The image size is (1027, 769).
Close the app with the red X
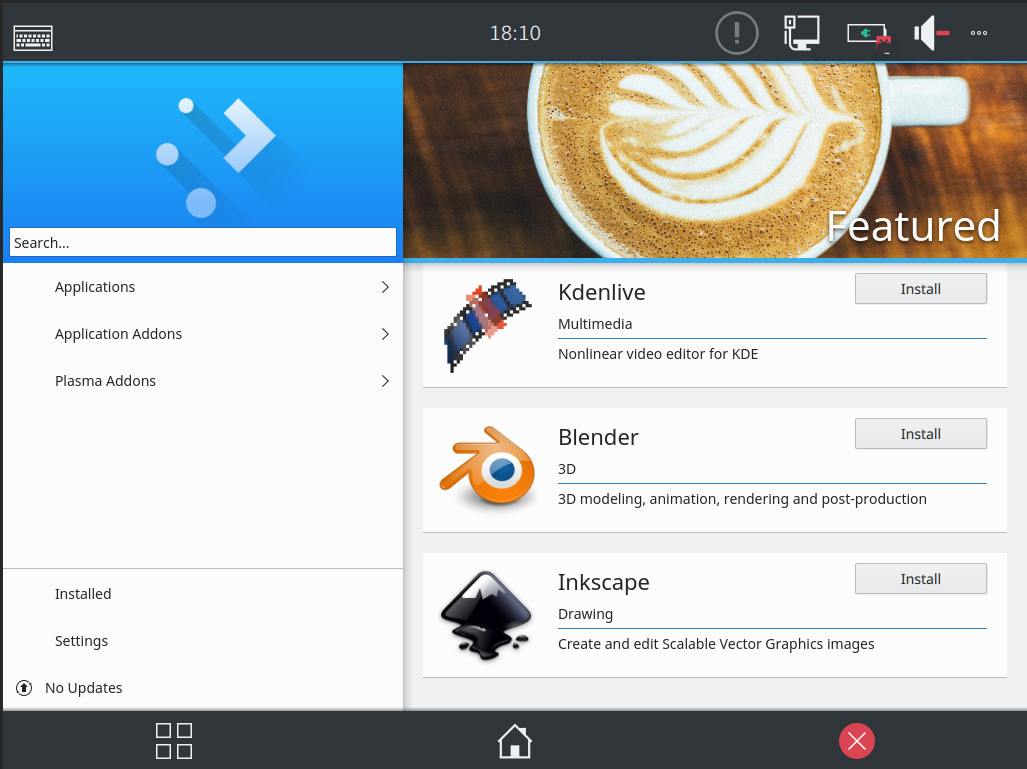(857, 741)
